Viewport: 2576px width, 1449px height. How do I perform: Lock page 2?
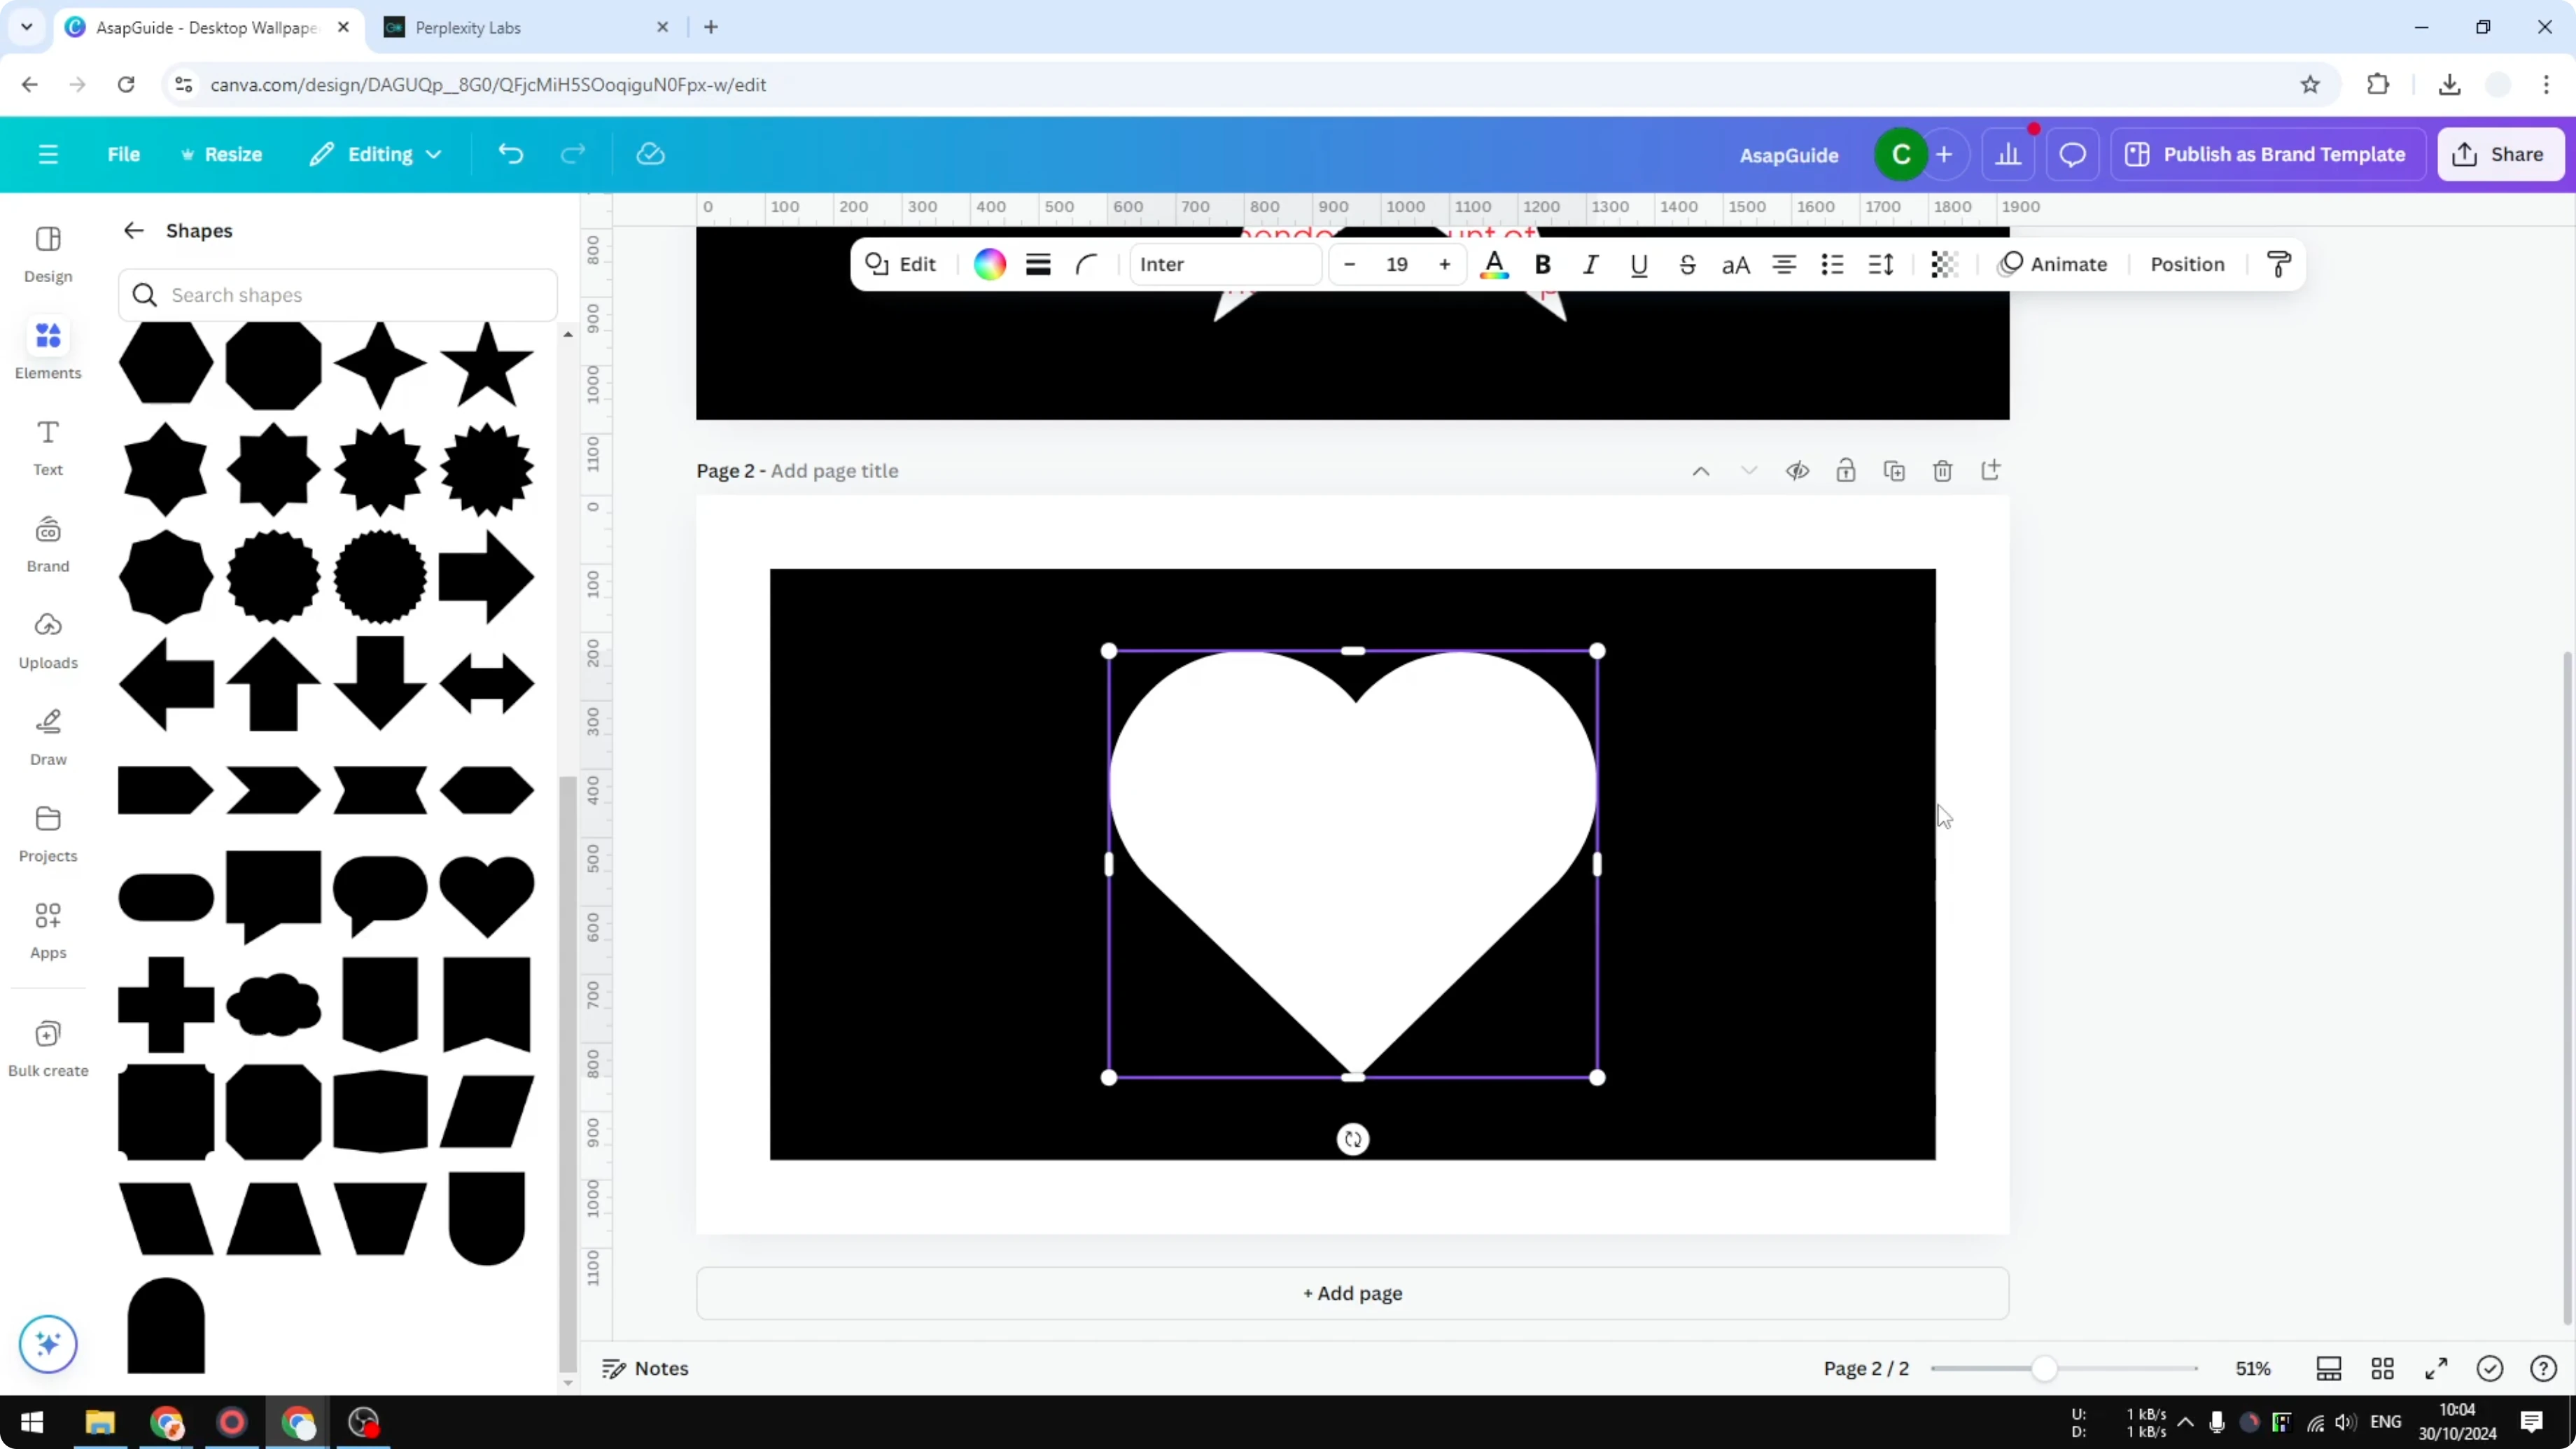(1846, 470)
